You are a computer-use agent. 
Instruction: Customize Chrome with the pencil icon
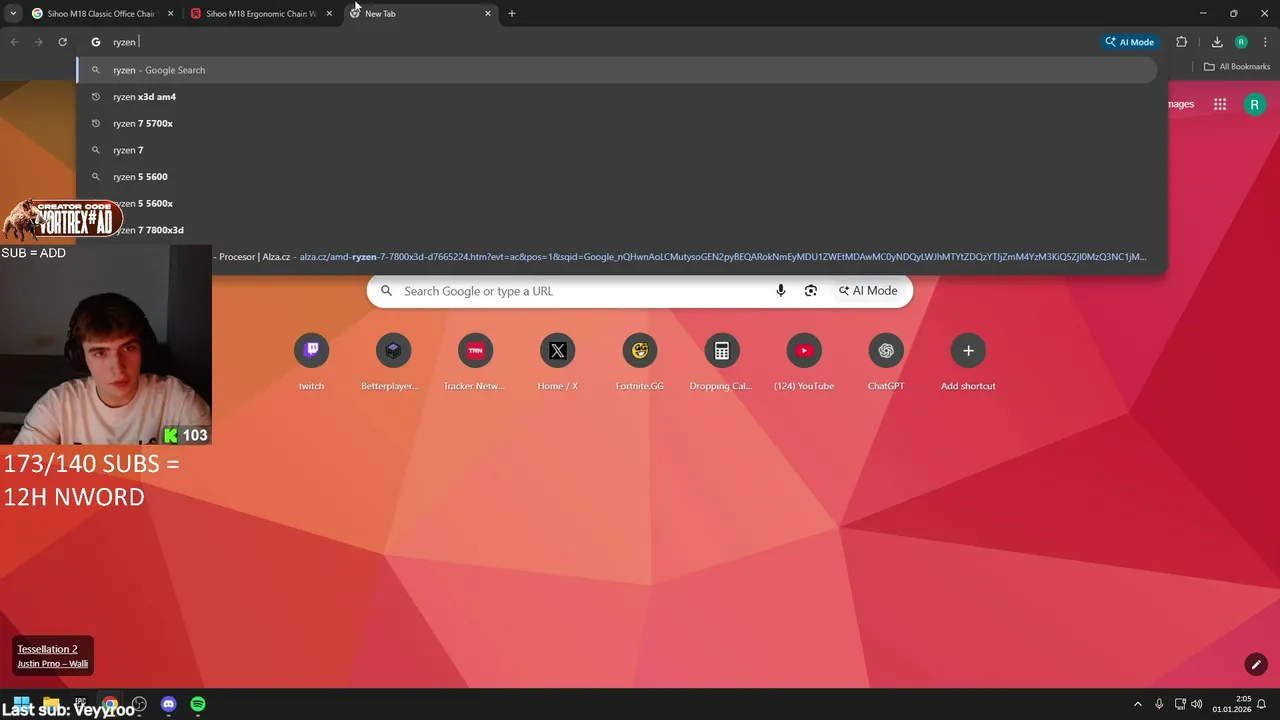point(1256,664)
